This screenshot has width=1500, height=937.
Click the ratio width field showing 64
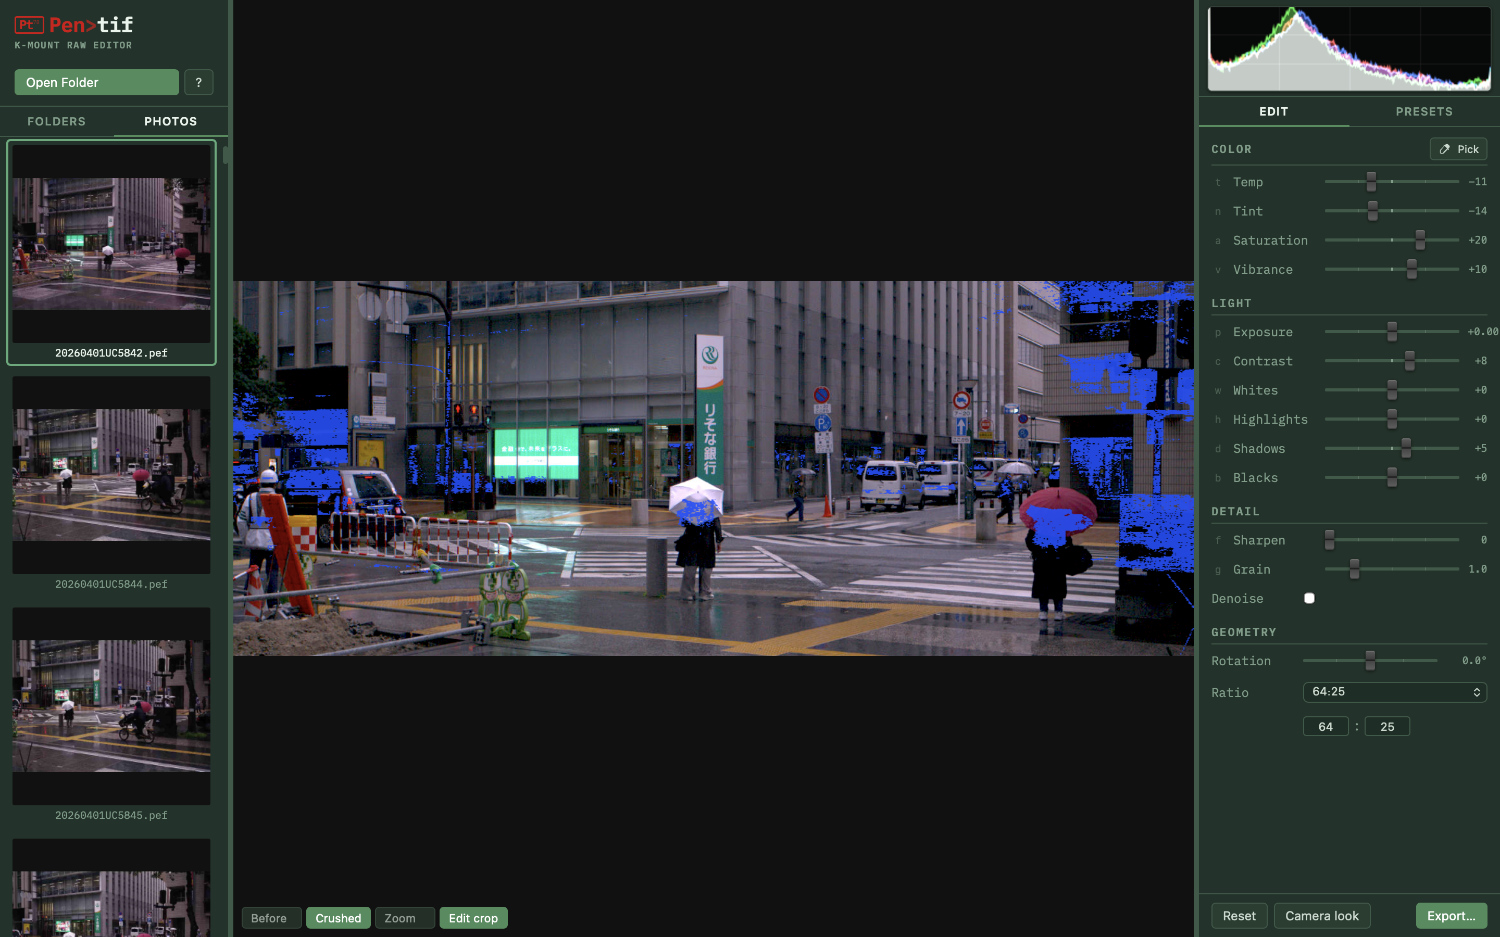pyautogui.click(x=1325, y=727)
